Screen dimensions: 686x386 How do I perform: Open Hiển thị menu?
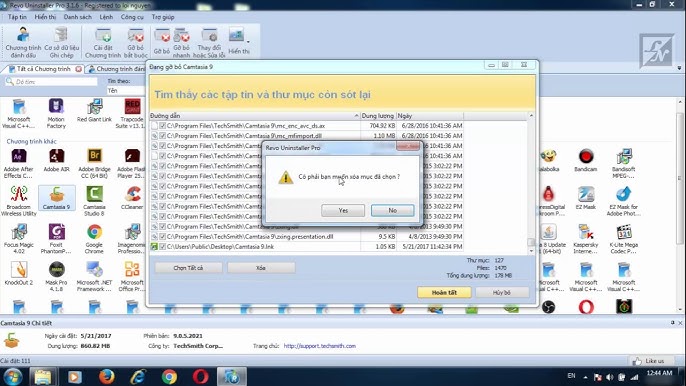(x=45, y=17)
